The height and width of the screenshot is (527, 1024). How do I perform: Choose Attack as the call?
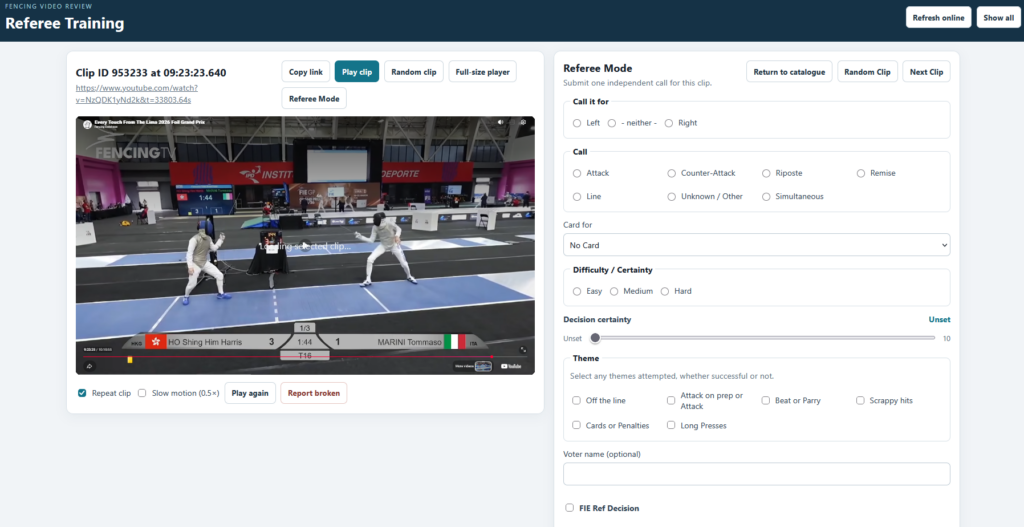point(577,174)
